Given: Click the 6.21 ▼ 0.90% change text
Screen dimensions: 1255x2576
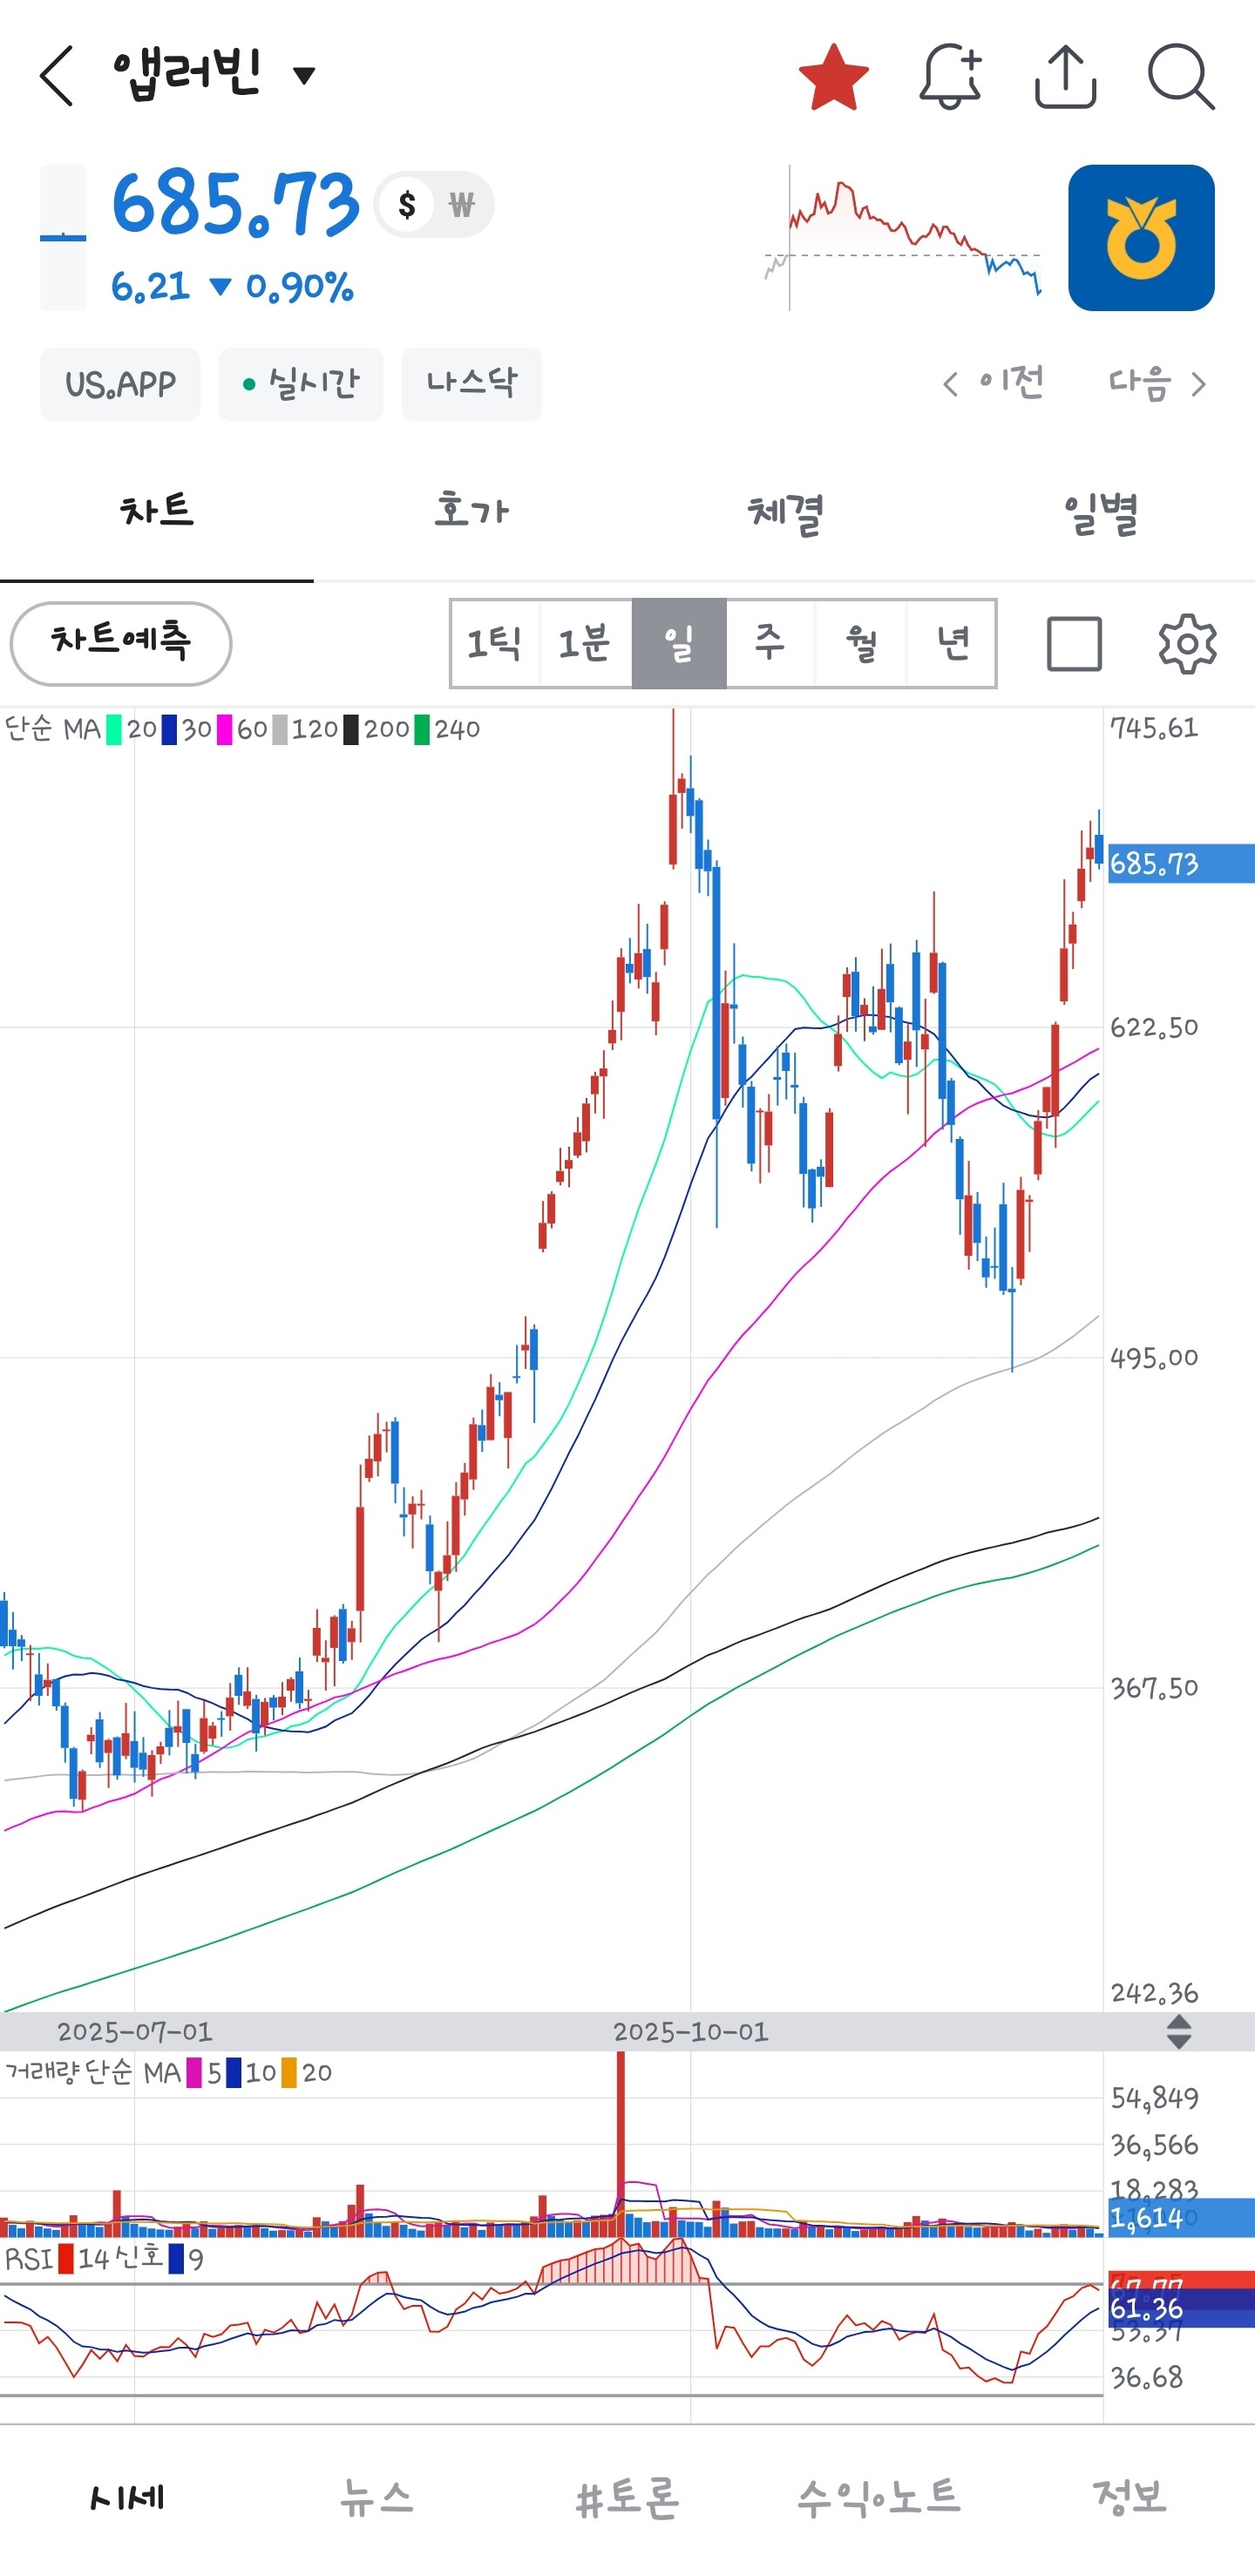Looking at the screenshot, I should [232, 287].
